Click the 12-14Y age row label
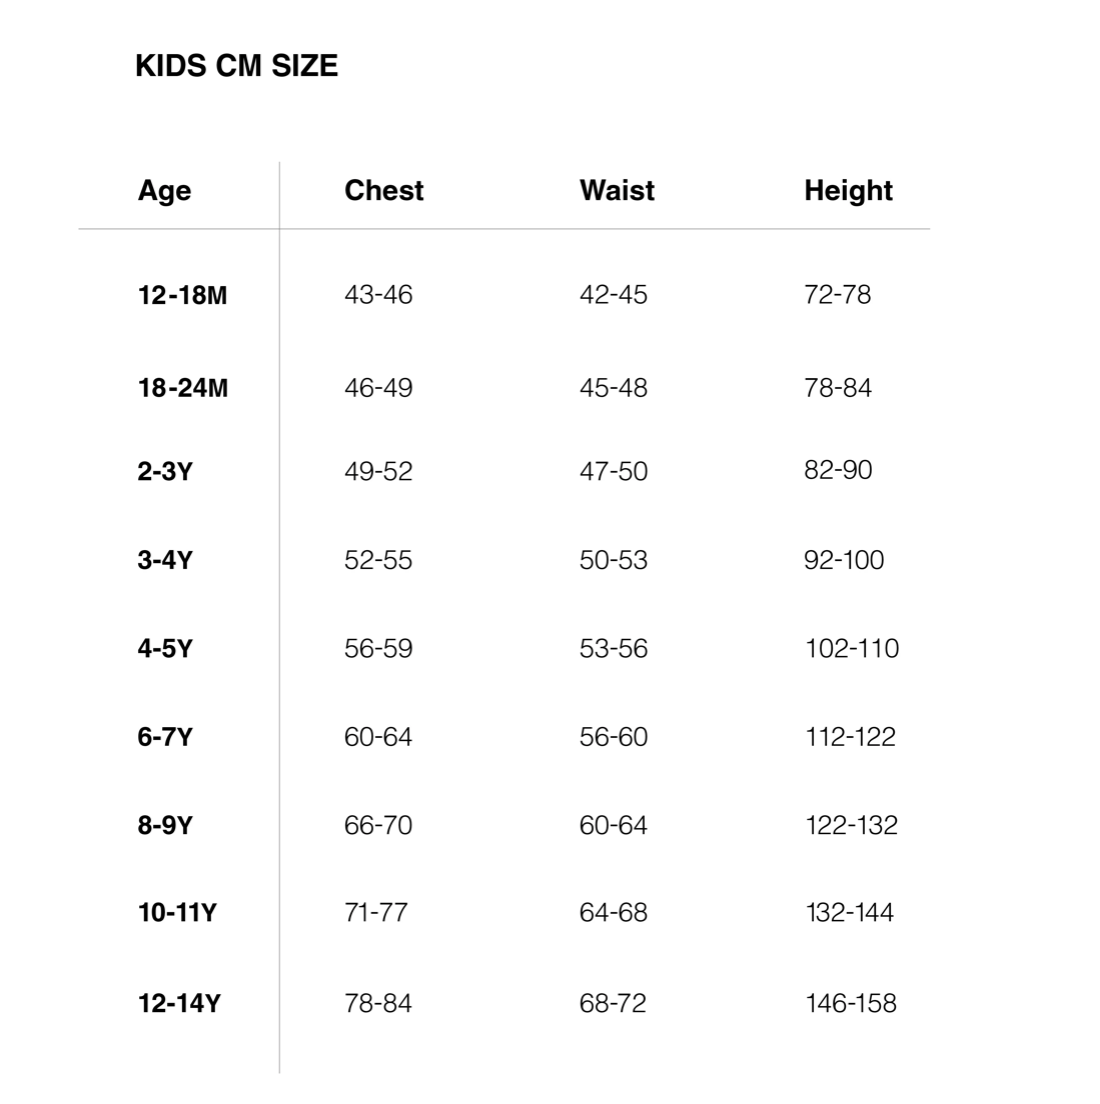The image size is (1100, 1104). pyautogui.click(x=180, y=1003)
